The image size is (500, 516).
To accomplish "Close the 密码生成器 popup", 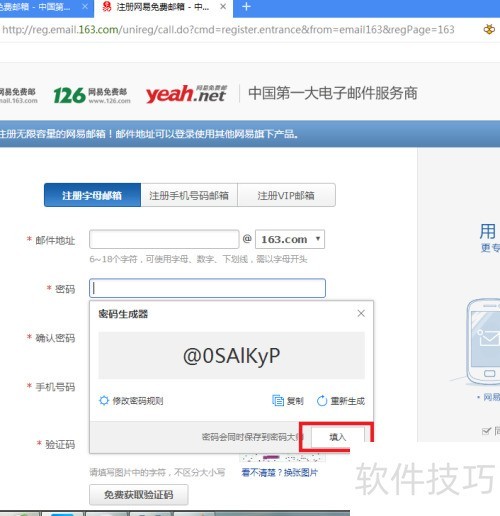I will [361, 313].
